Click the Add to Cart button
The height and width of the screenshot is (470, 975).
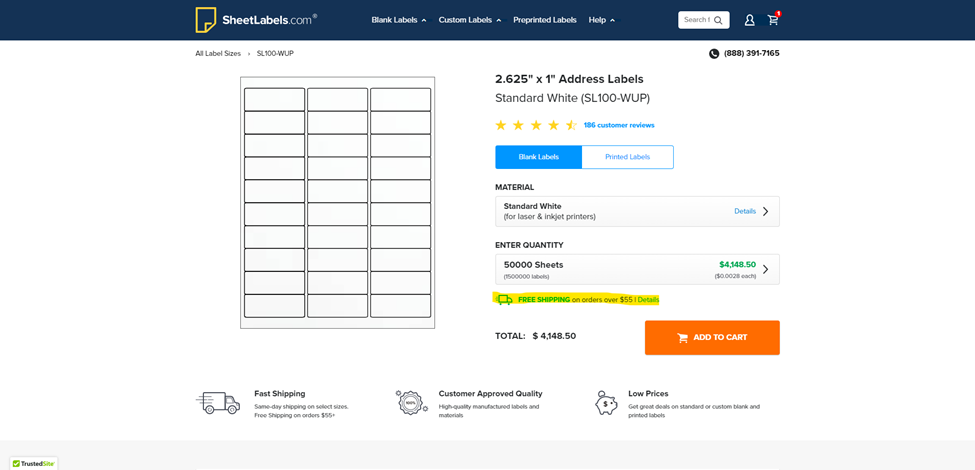coord(712,338)
